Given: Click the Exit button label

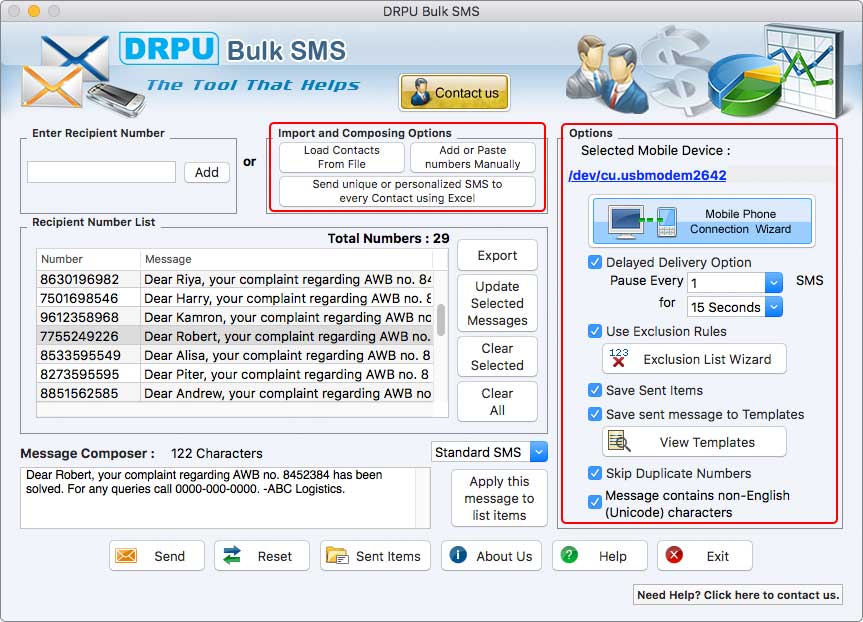Looking at the screenshot, I should click(x=718, y=556).
